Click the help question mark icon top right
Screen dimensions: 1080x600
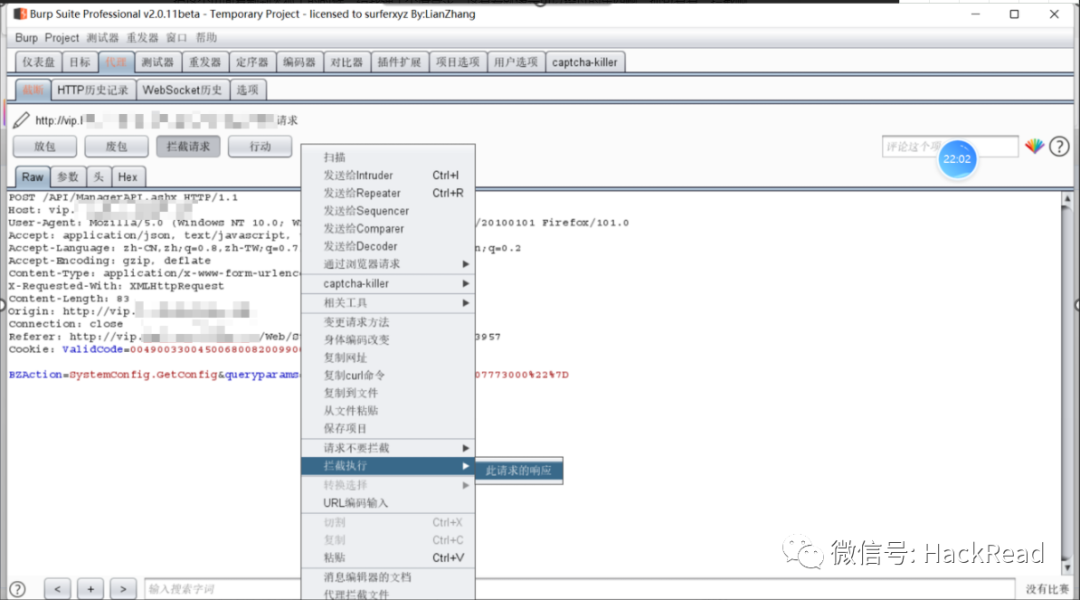tap(1059, 146)
